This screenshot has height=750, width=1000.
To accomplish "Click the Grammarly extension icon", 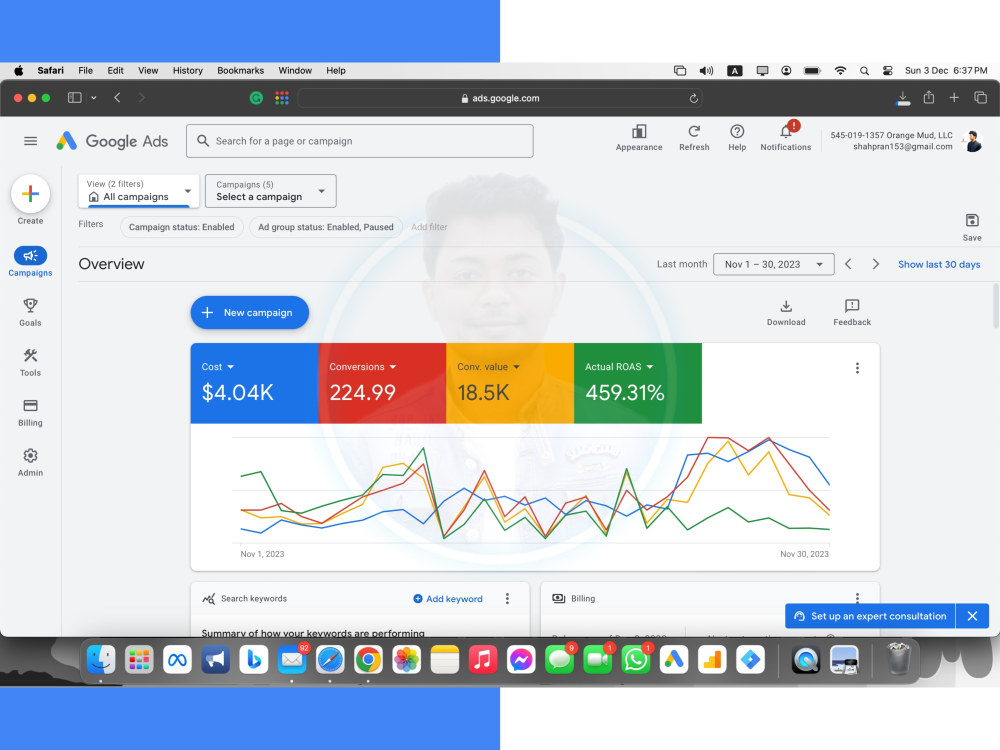I will [256, 98].
